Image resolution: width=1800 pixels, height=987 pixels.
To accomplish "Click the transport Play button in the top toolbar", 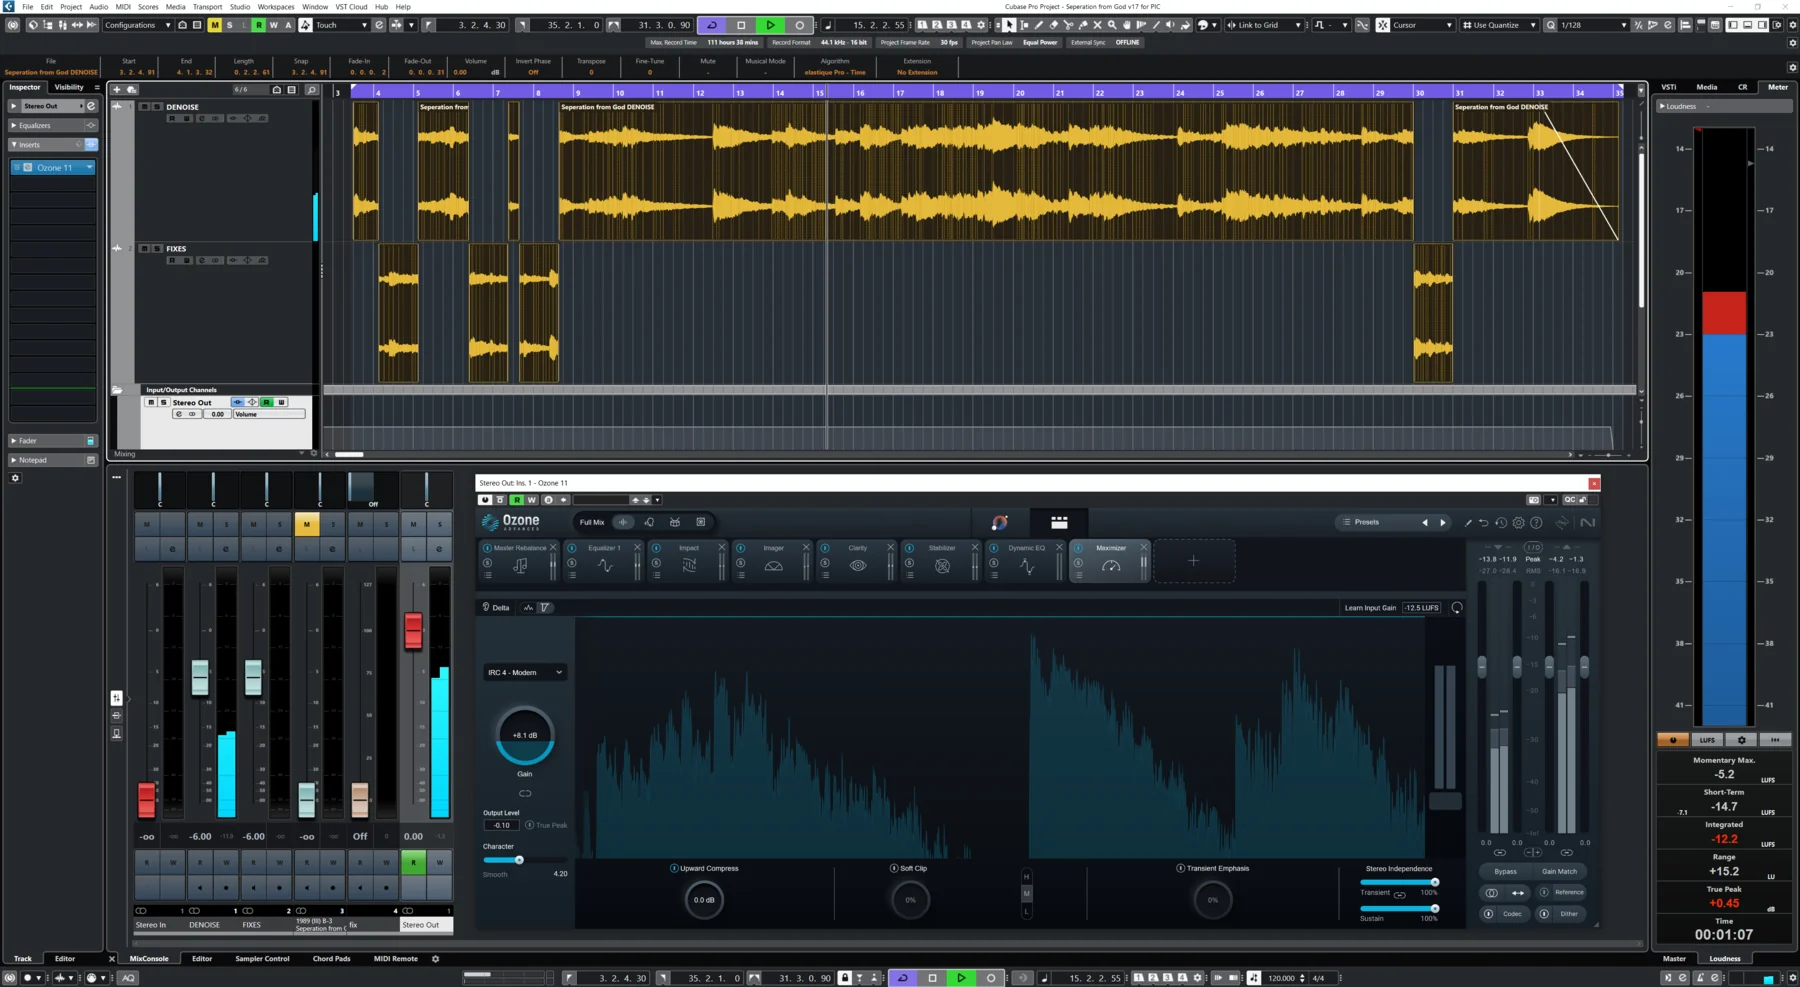I will click(x=770, y=25).
